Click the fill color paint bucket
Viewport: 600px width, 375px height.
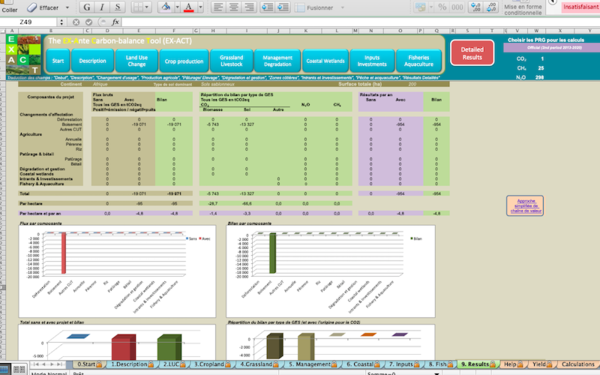(166, 7)
